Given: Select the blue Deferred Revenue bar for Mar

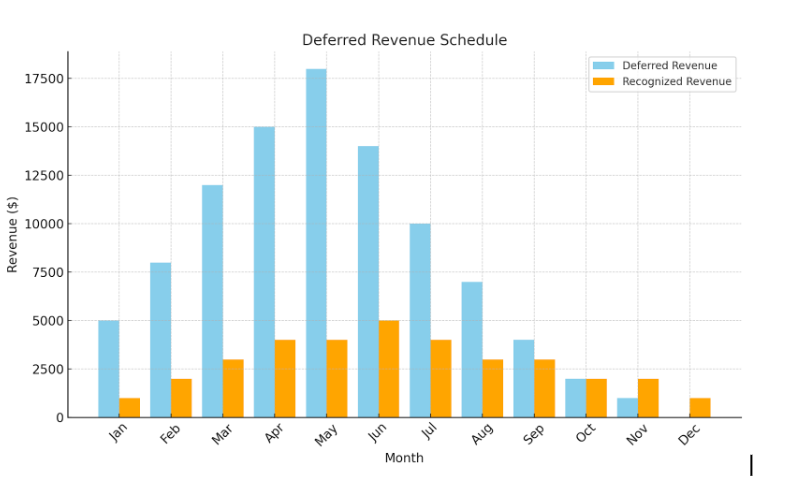Looking at the screenshot, I should 213,301.
